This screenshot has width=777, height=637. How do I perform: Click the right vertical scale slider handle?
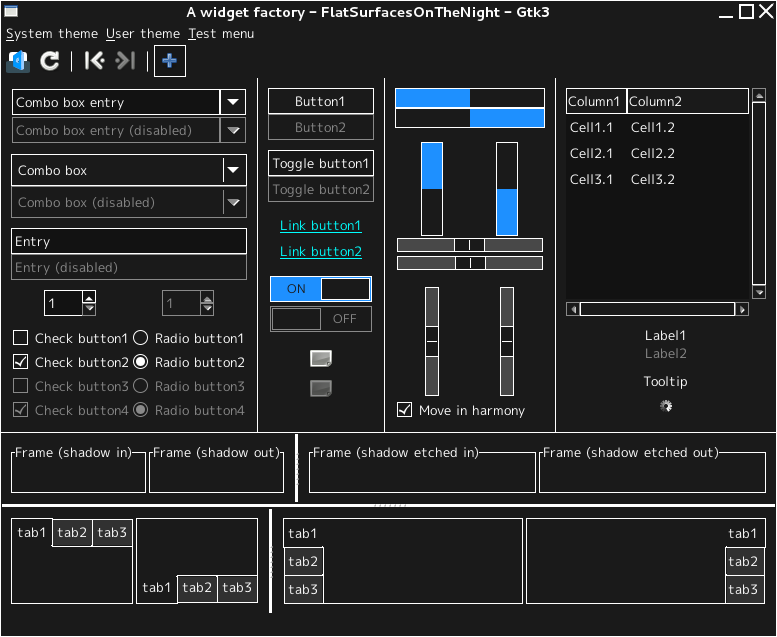click(x=507, y=342)
